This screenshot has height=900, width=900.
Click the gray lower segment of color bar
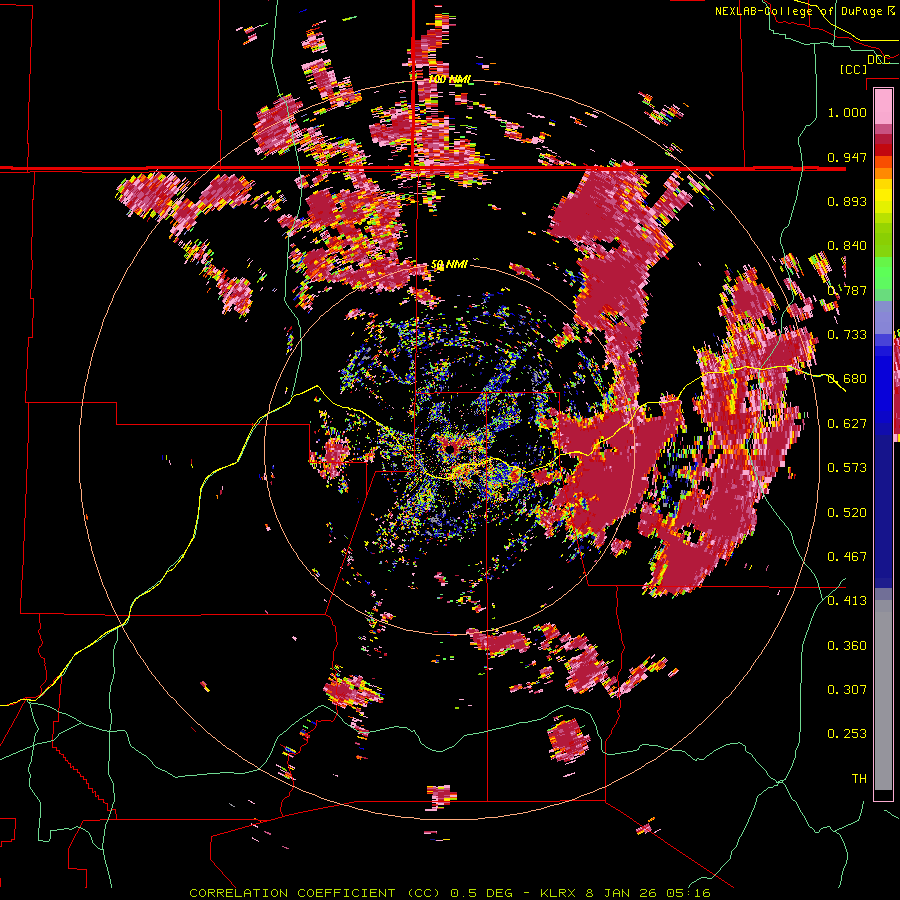883,695
